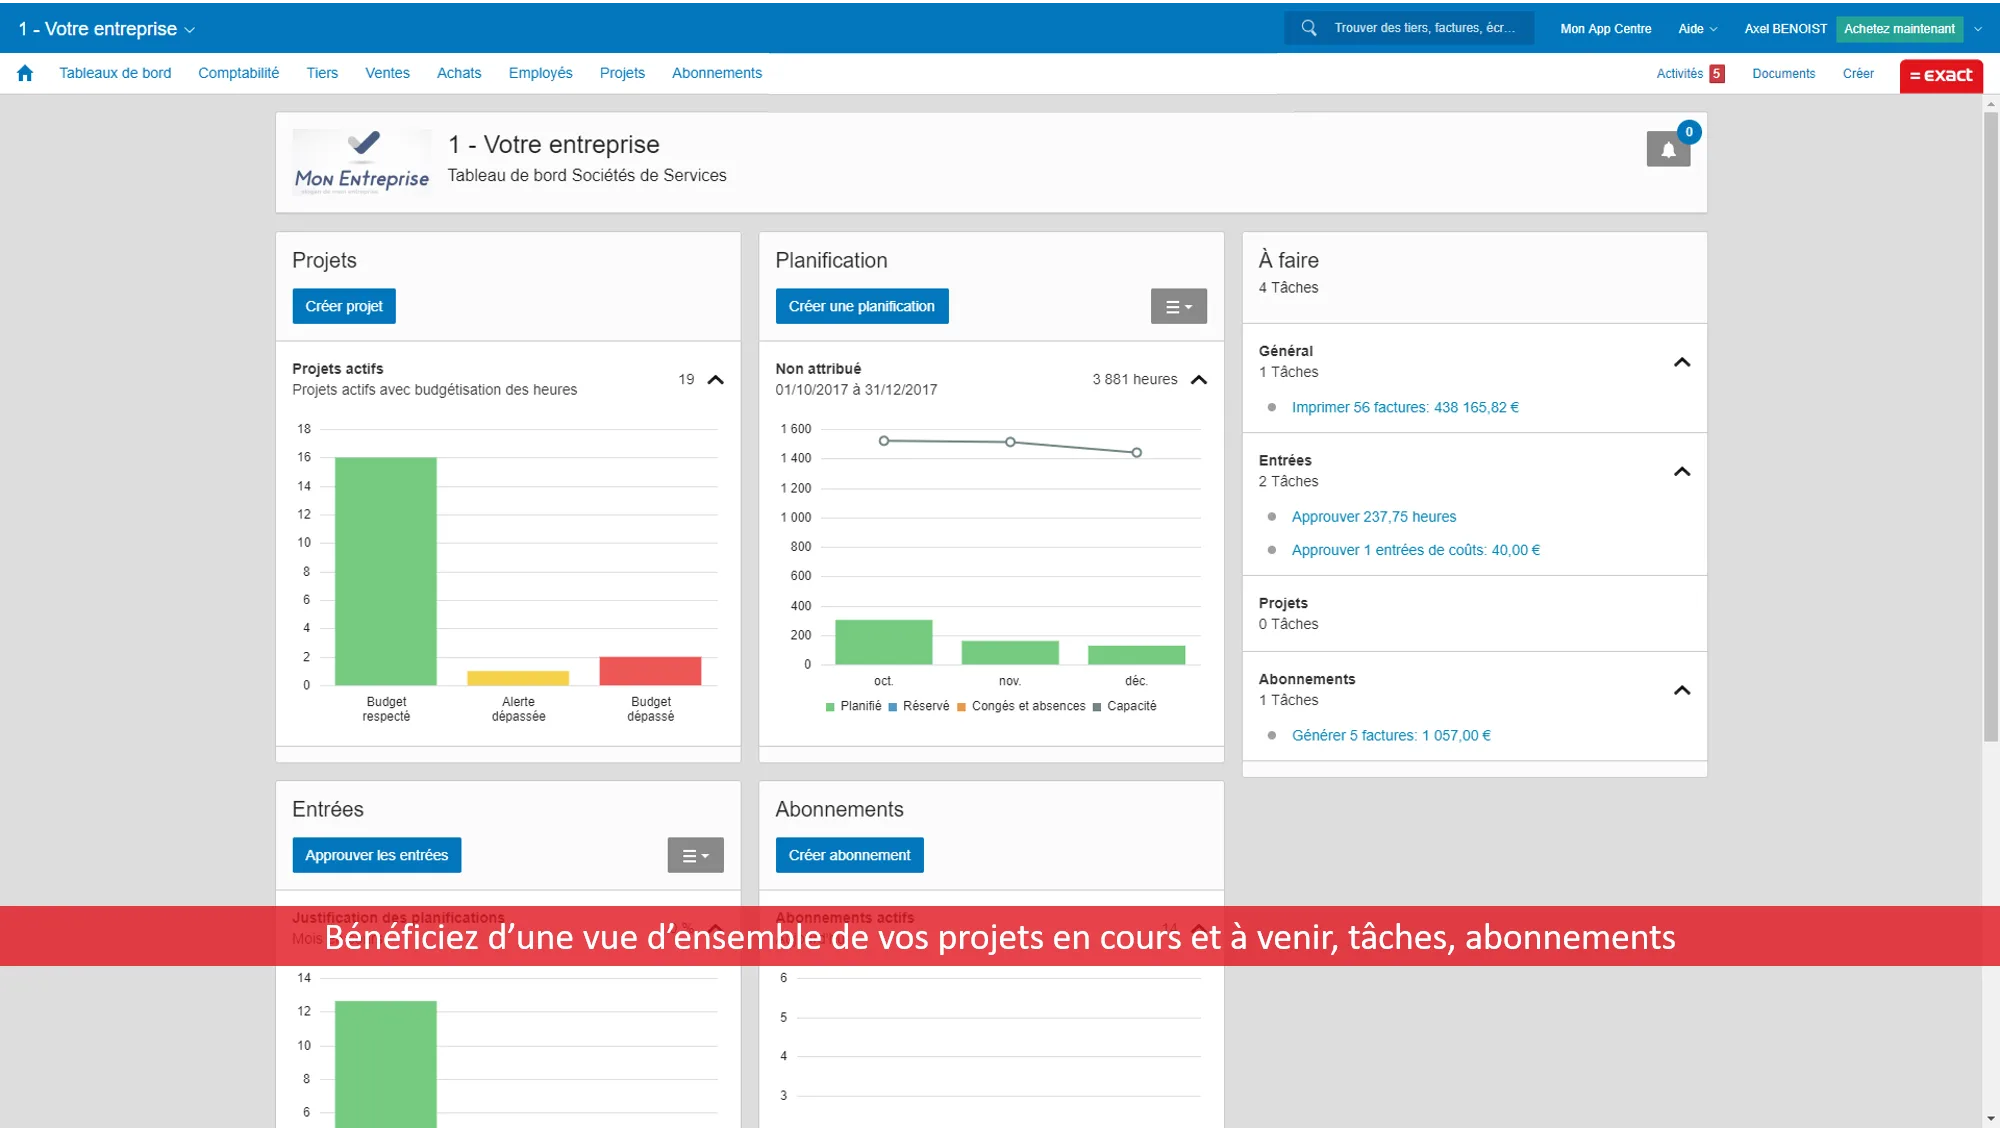Click the oct. capacity line point

[884, 441]
